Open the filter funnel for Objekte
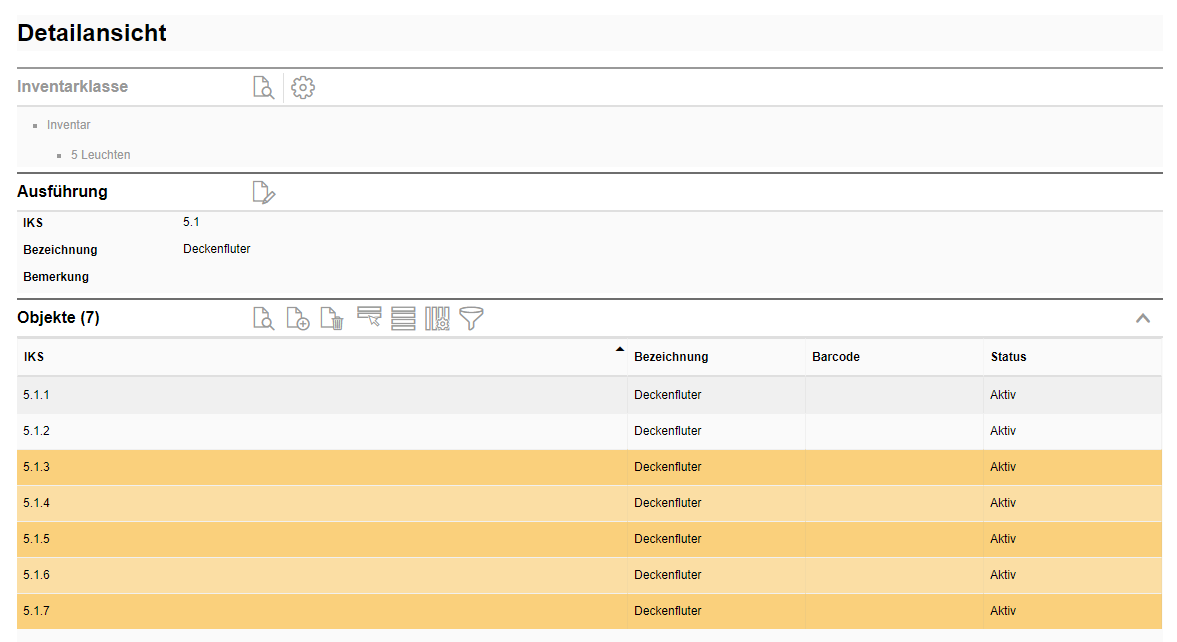Image resolution: width=1177 pixels, height=642 pixels. click(x=471, y=319)
